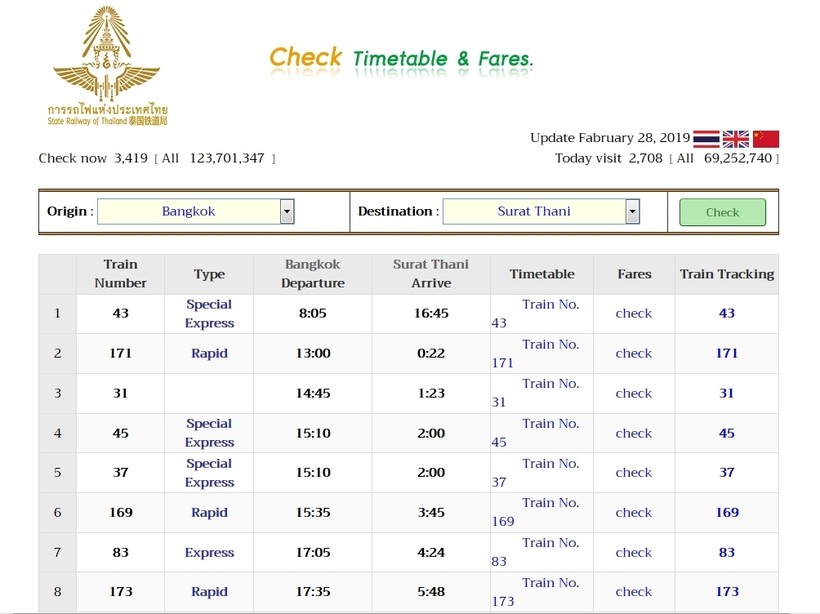
Task: Open timetable for Train No. 83
Action: click(549, 543)
